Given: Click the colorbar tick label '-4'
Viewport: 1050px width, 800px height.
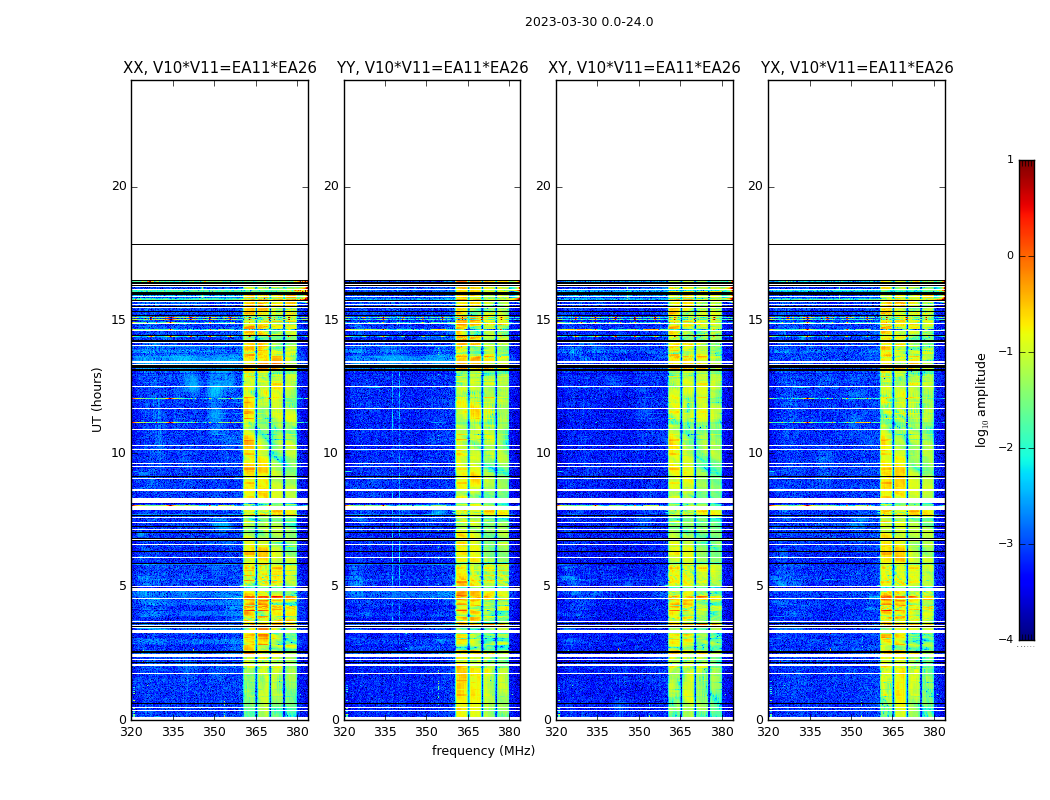Looking at the screenshot, I should tap(1007, 640).
